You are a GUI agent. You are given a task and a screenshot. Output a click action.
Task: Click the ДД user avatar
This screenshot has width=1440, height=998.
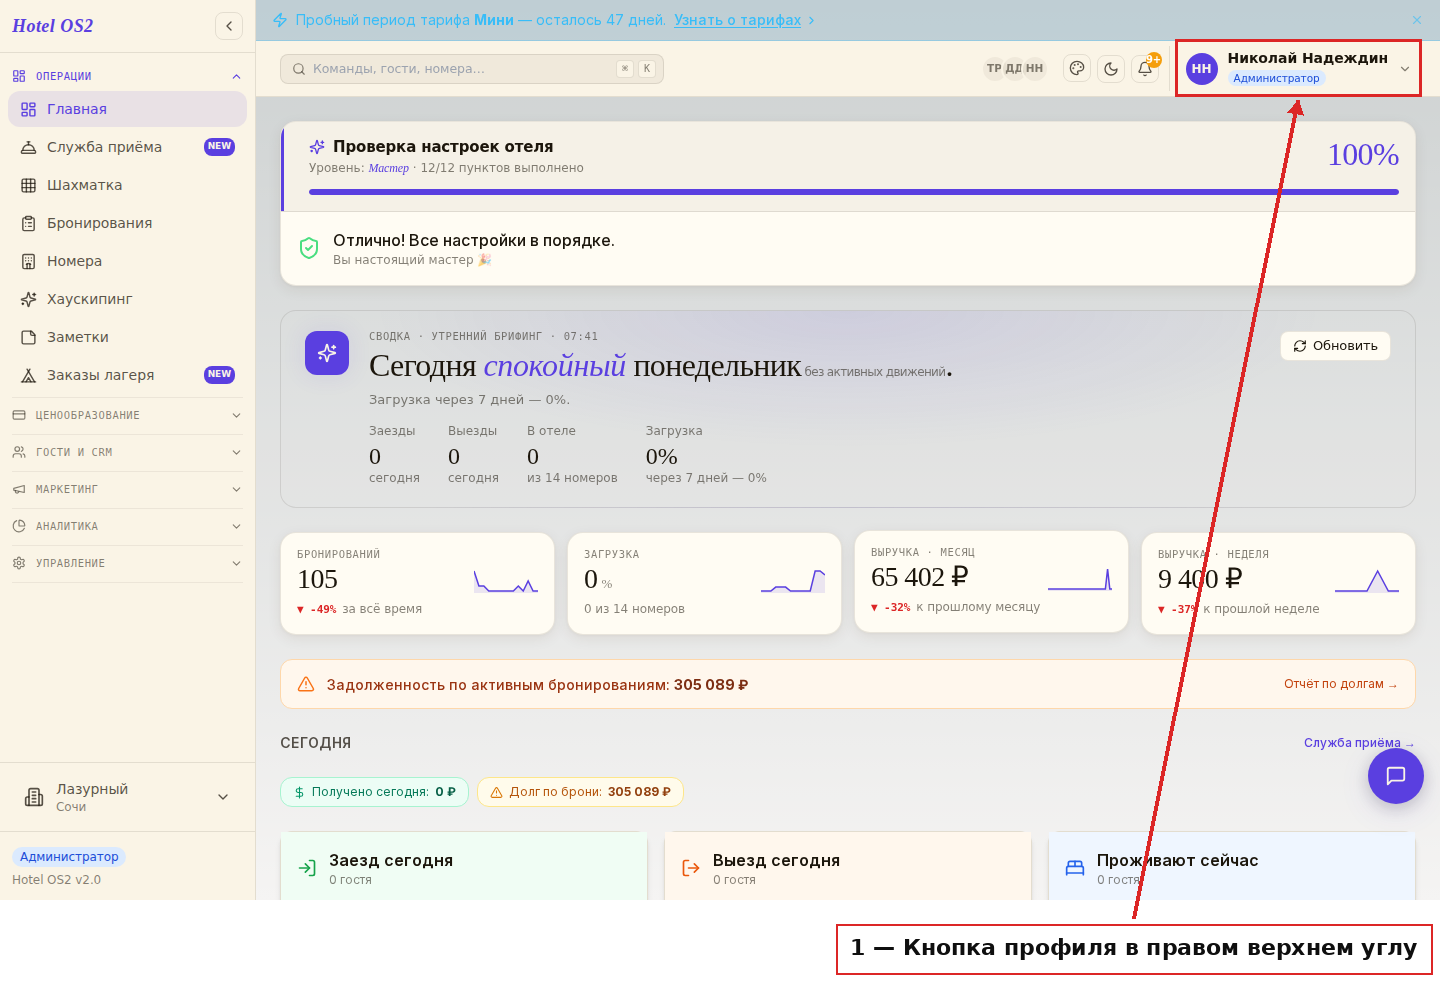coord(1014,68)
